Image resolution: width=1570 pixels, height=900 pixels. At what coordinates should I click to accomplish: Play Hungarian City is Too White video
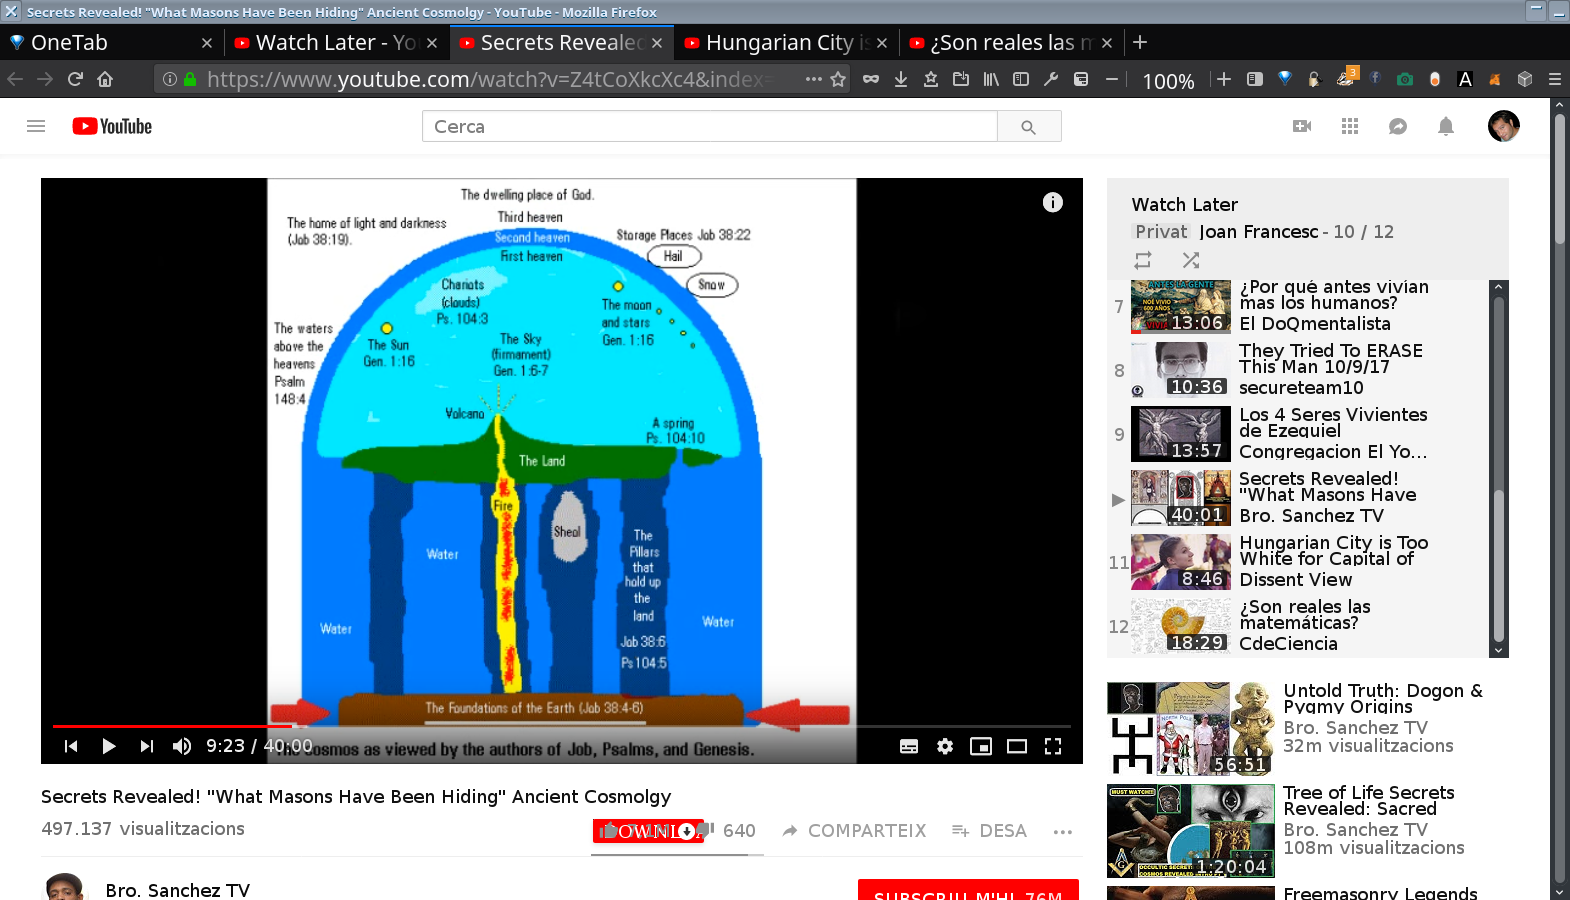[1300, 562]
